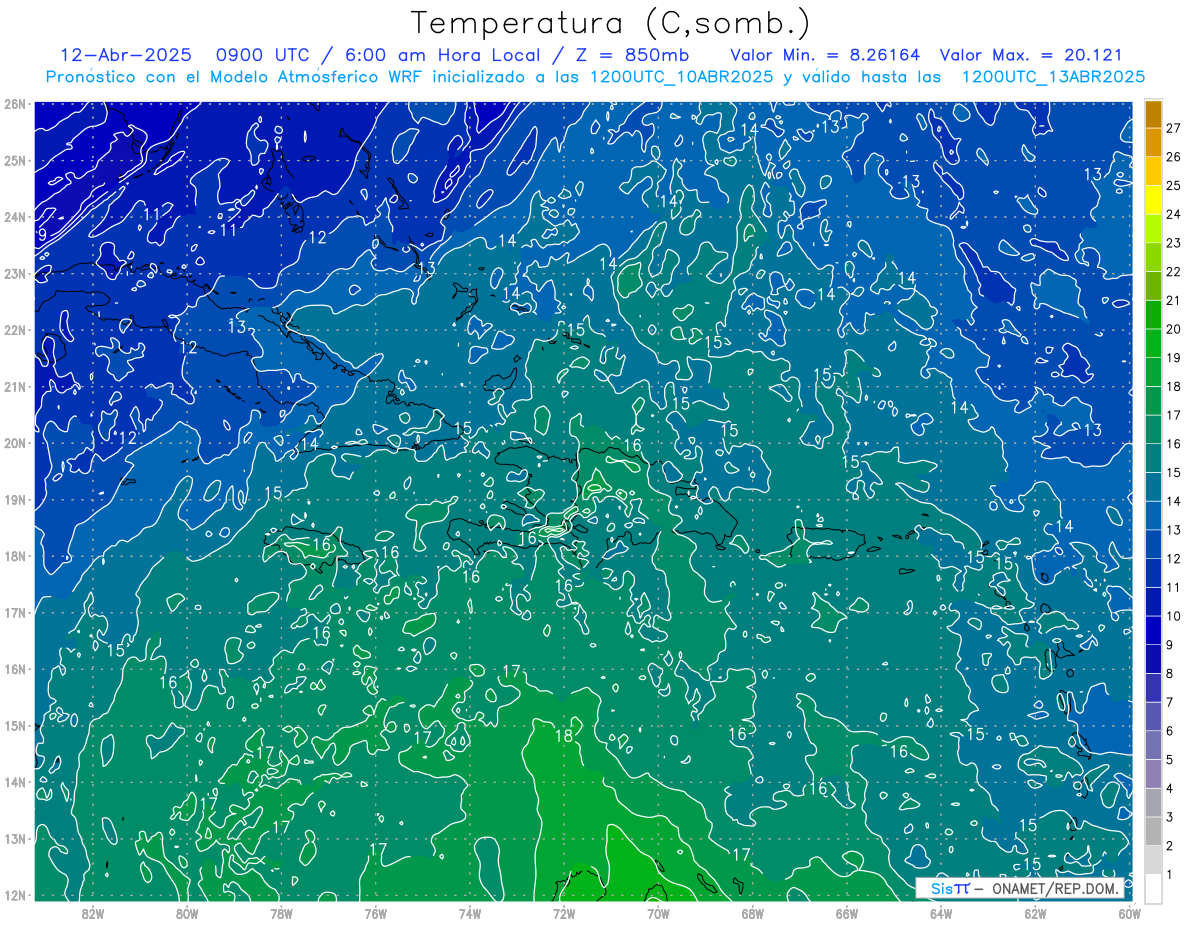Click the longitude axis label '74W'
This screenshot has width=1200, height=927.
tap(469, 913)
